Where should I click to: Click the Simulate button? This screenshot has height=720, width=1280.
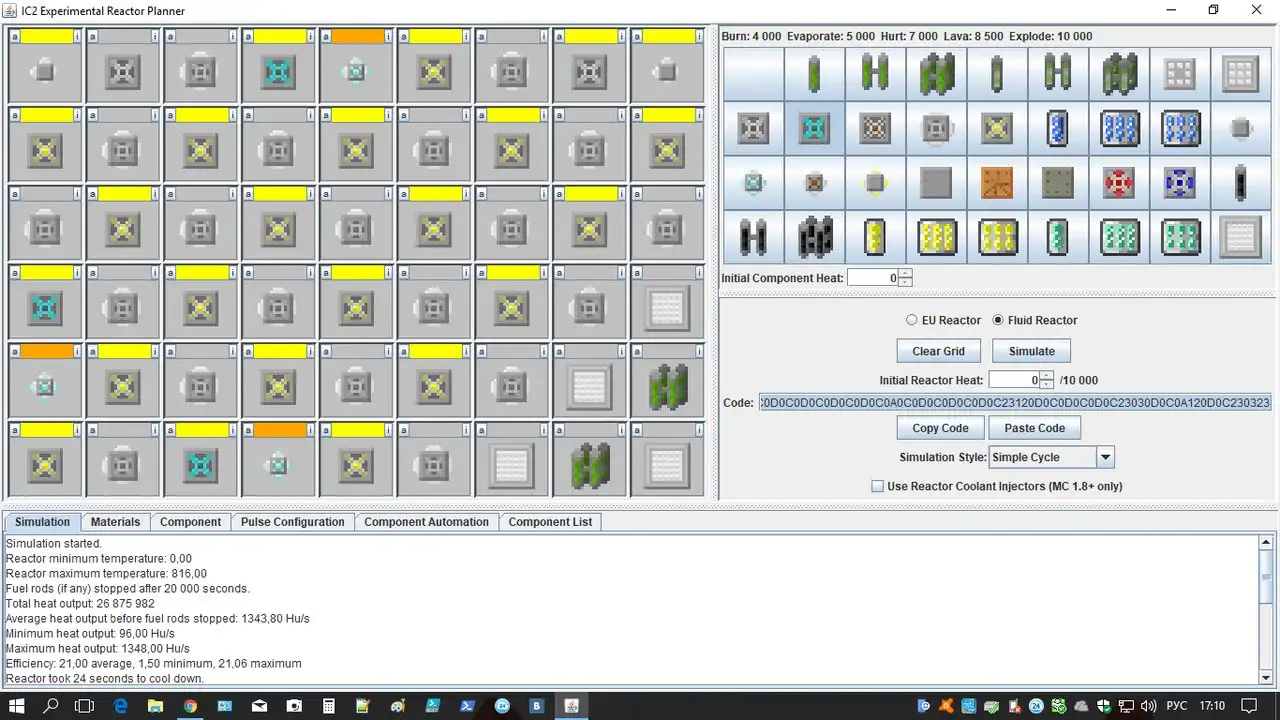(x=1031, y=351)
